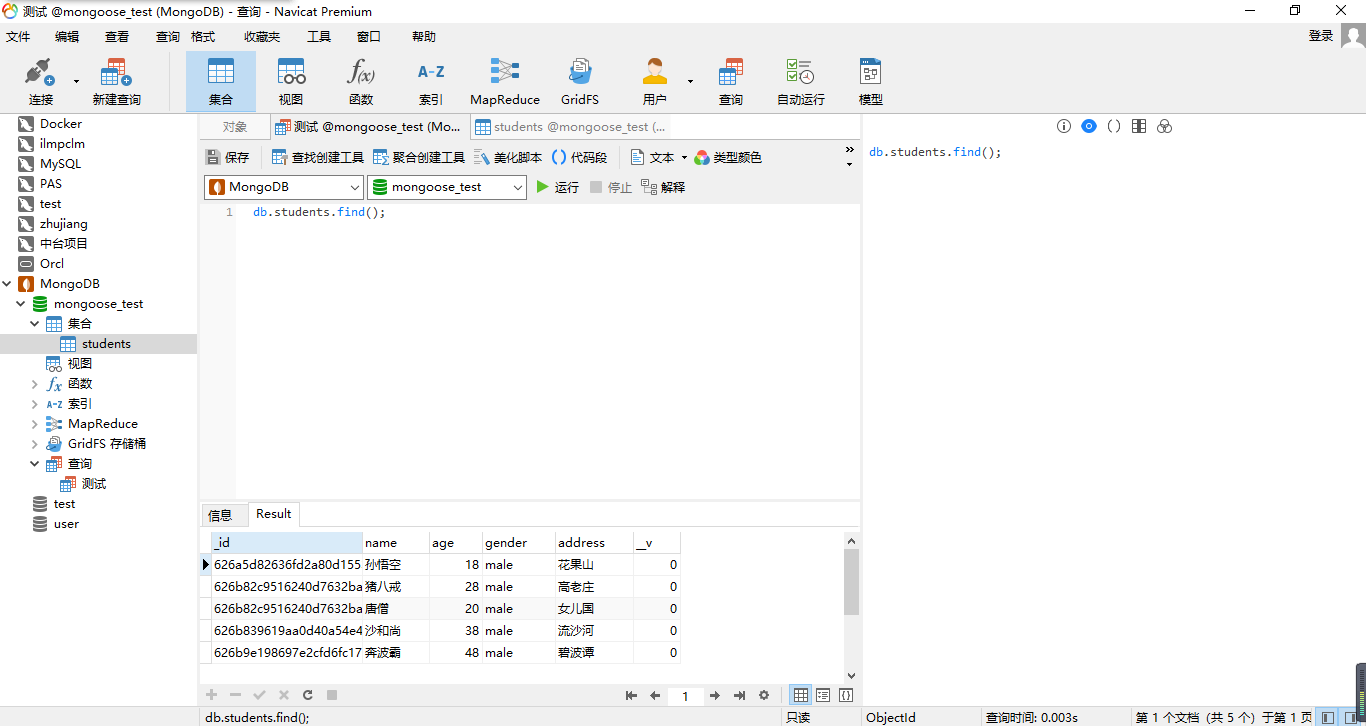Select the MySQL connection in sidebar

[x=60, y=164]
